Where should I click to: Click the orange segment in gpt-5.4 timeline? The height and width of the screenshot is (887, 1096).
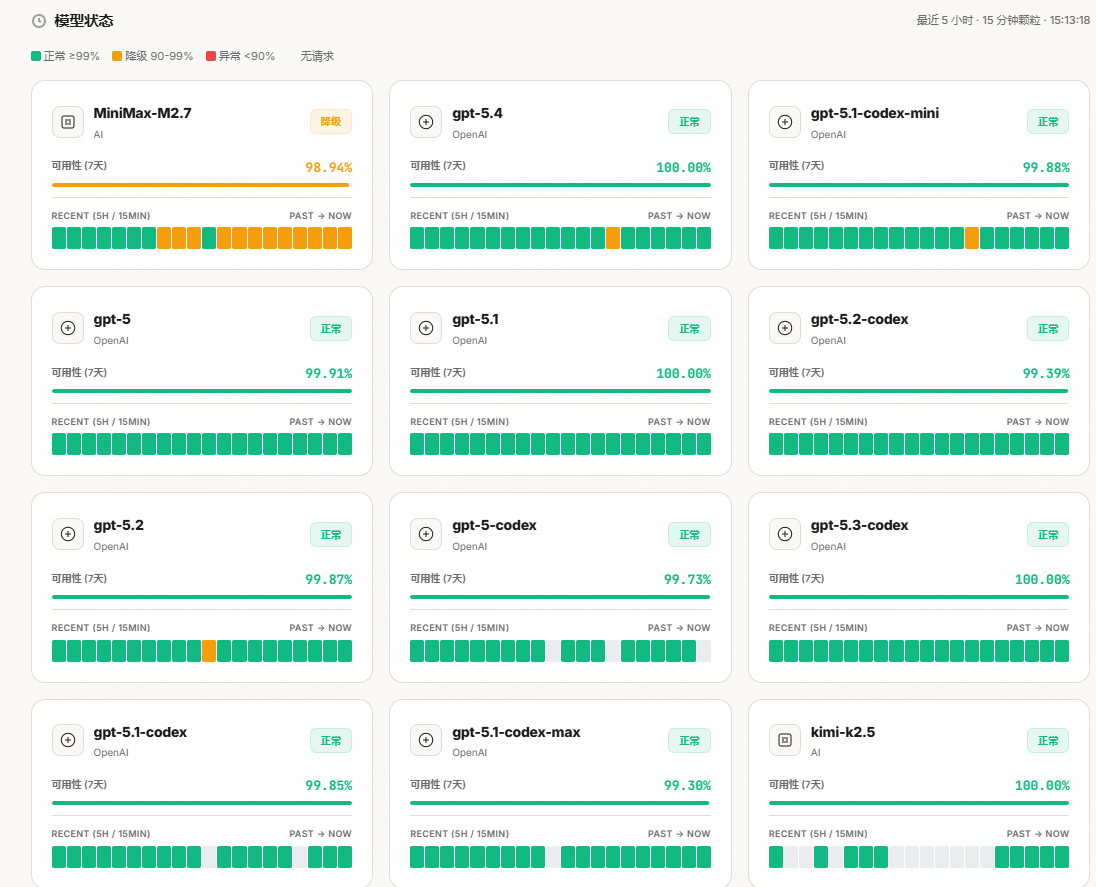coord(613,238)
